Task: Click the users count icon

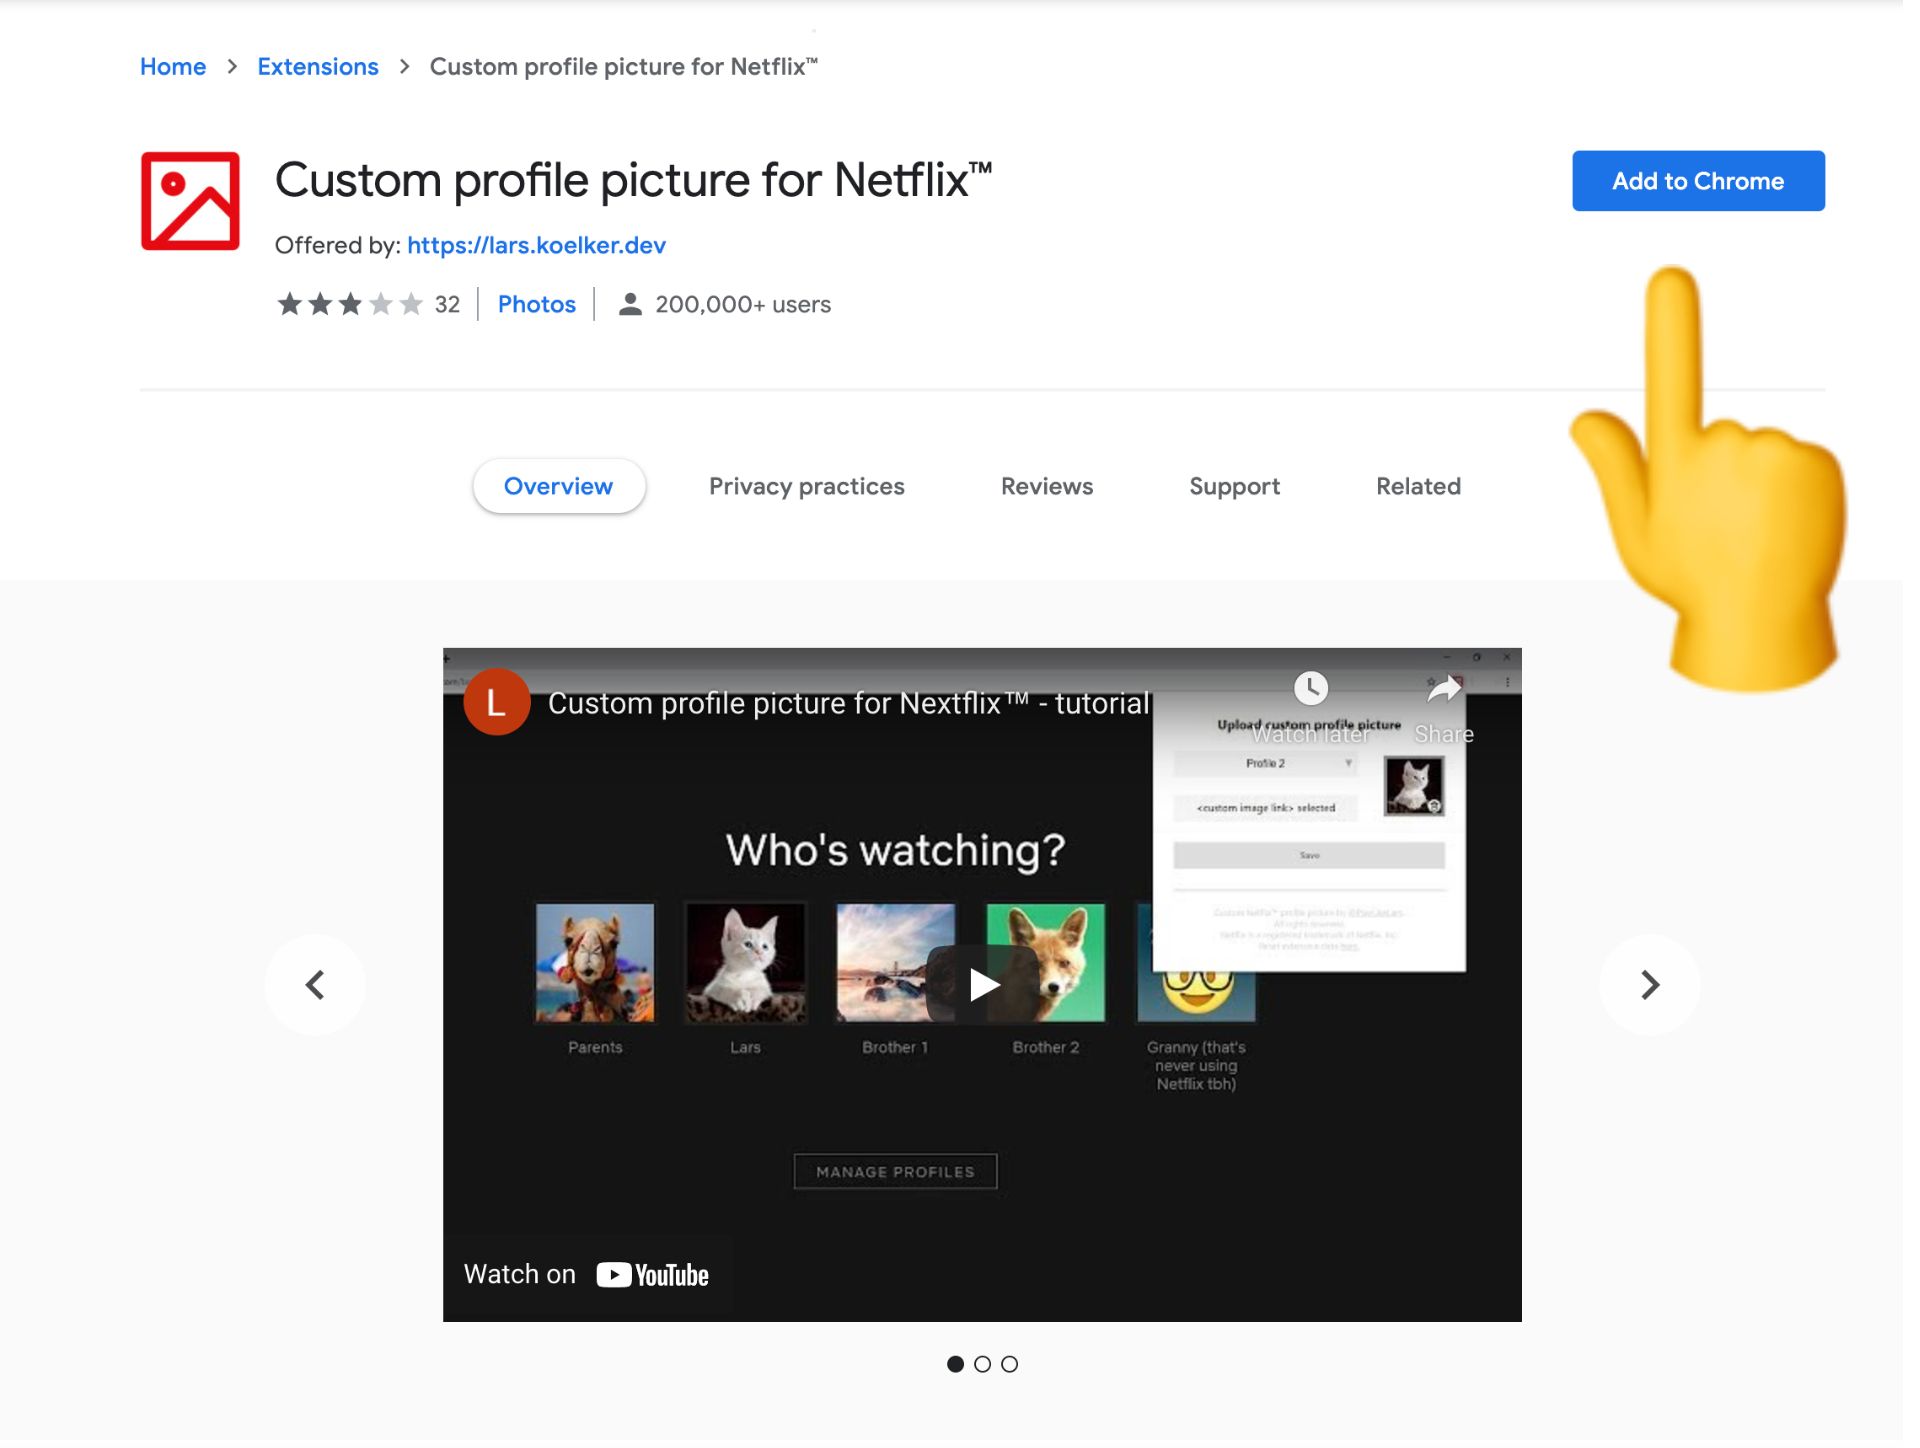Action: coord(629,304)
